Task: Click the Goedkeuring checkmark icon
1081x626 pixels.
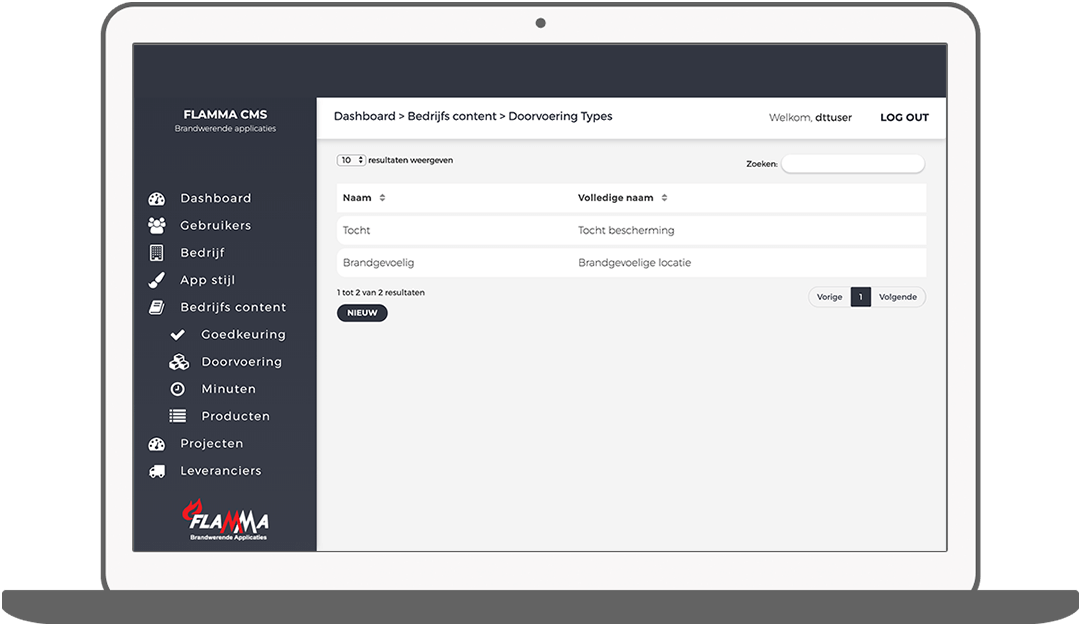Action: 178,334
